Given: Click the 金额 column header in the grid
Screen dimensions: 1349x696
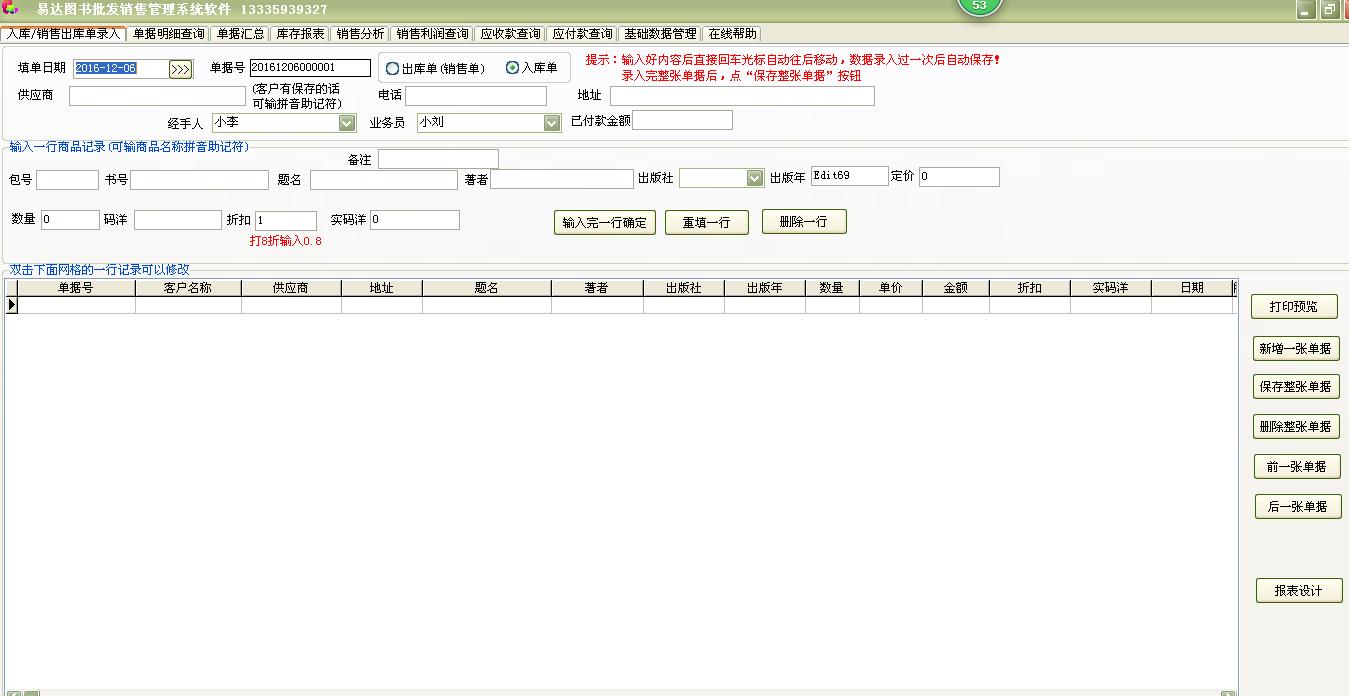Looking at the screenshot, I should (x=956, y=288).
